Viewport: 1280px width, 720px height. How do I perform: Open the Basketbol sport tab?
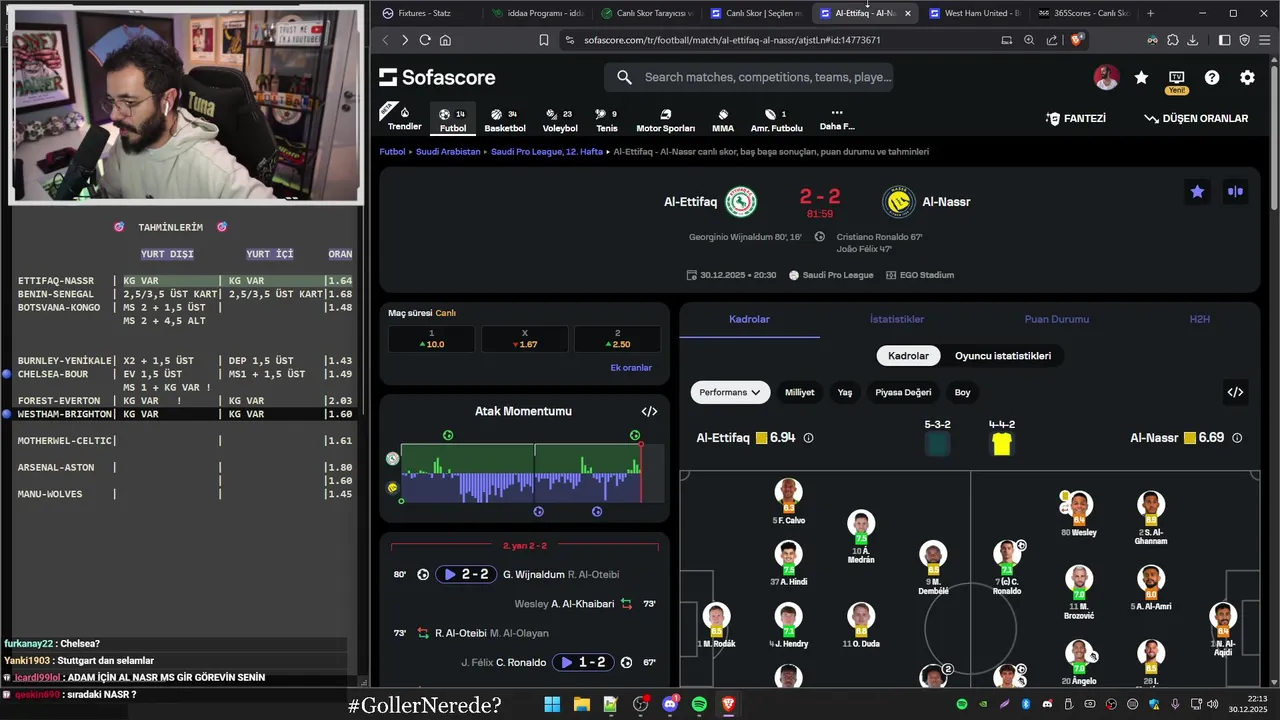click(504, 119)
